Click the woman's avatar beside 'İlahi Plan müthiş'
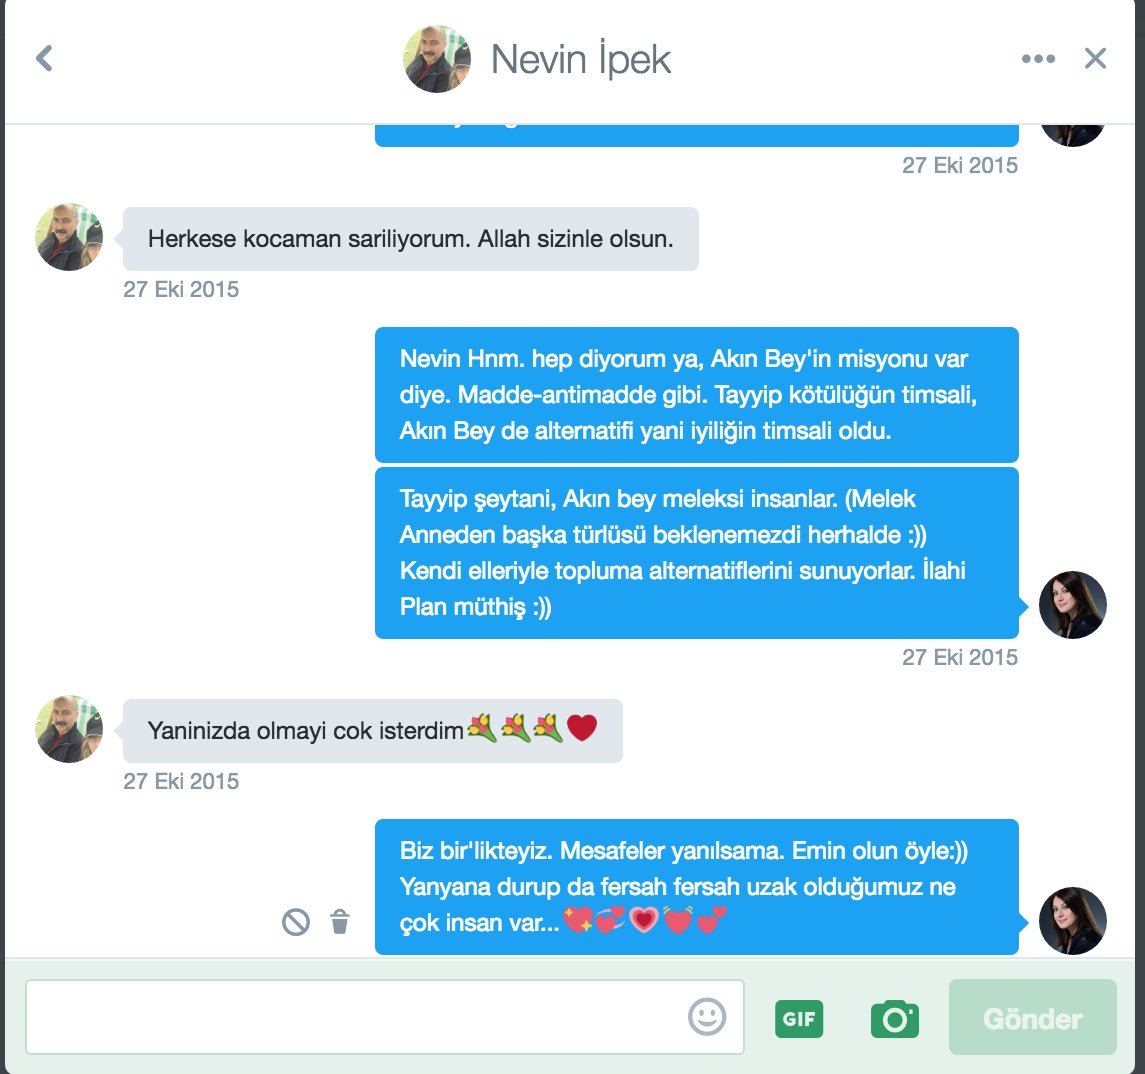Image resolution: width=1145 pixels, height=1074 pixels. click(x=1072, y=605)
